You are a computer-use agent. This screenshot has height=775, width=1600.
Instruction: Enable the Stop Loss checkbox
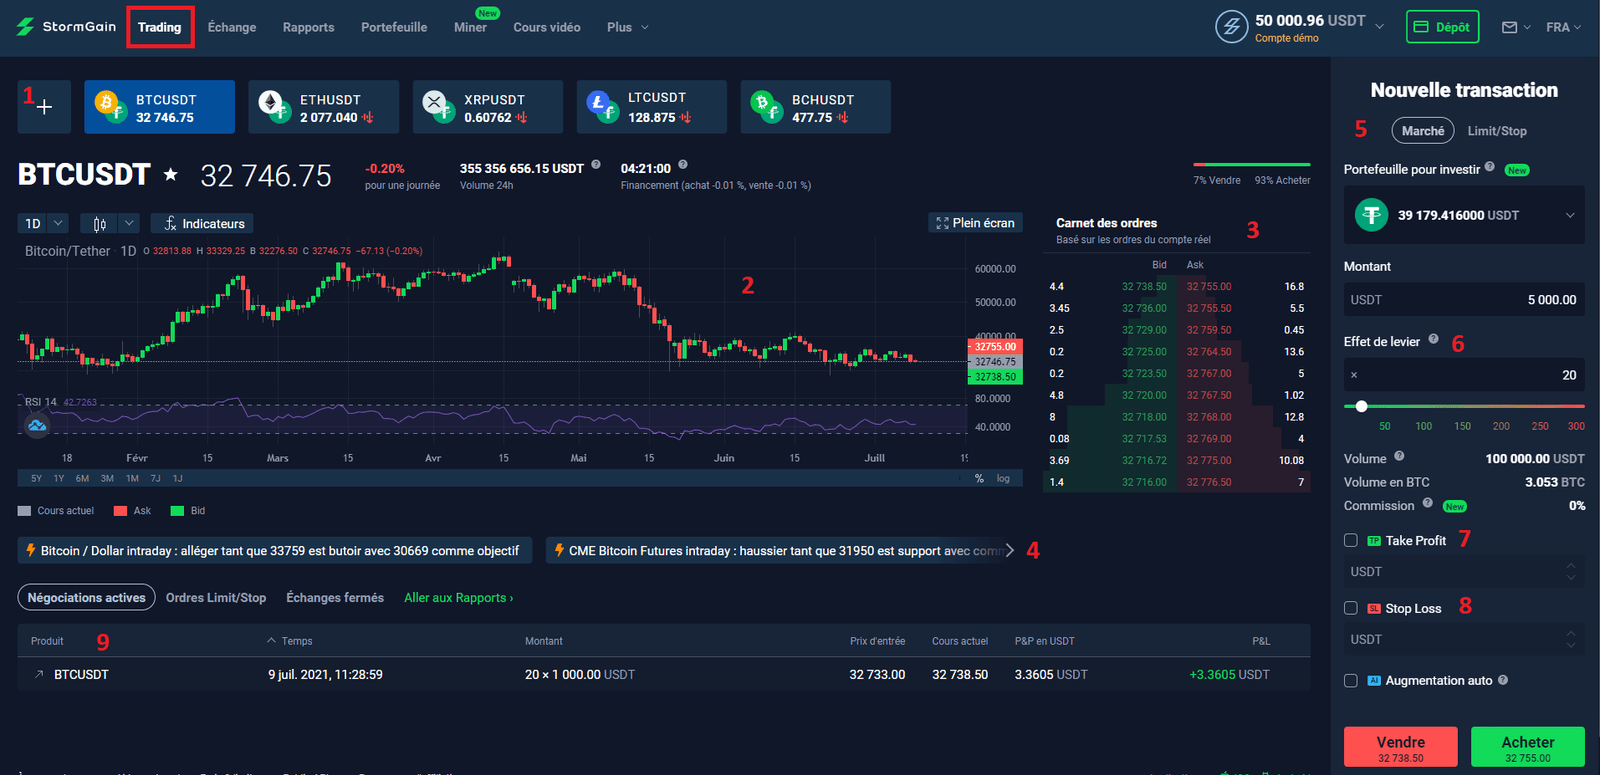click(1351, 608)
